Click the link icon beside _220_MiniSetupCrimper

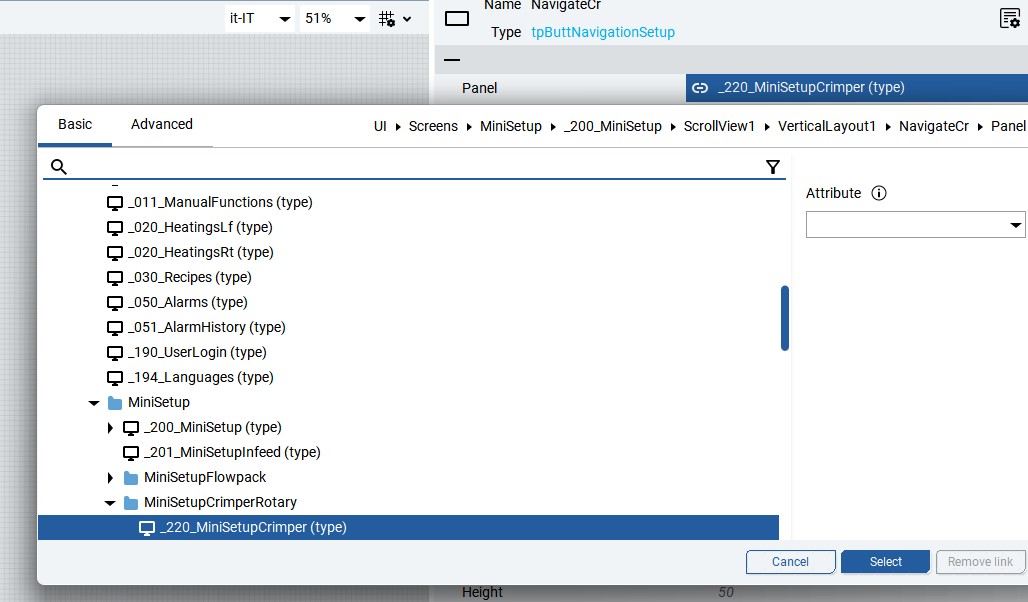click(x=700, y=88)
